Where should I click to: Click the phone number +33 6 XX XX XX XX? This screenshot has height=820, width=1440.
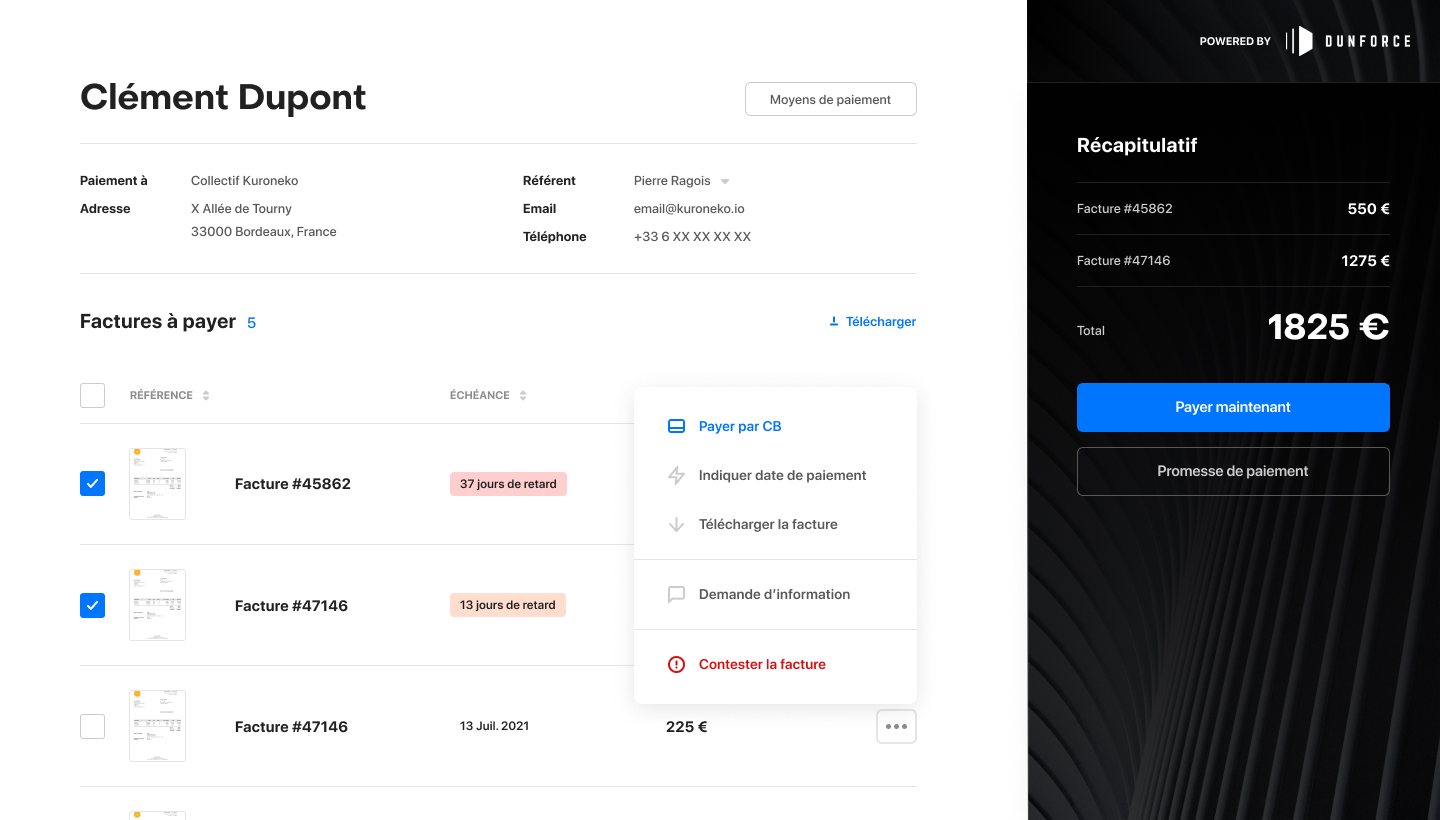(x=692, y=237)
